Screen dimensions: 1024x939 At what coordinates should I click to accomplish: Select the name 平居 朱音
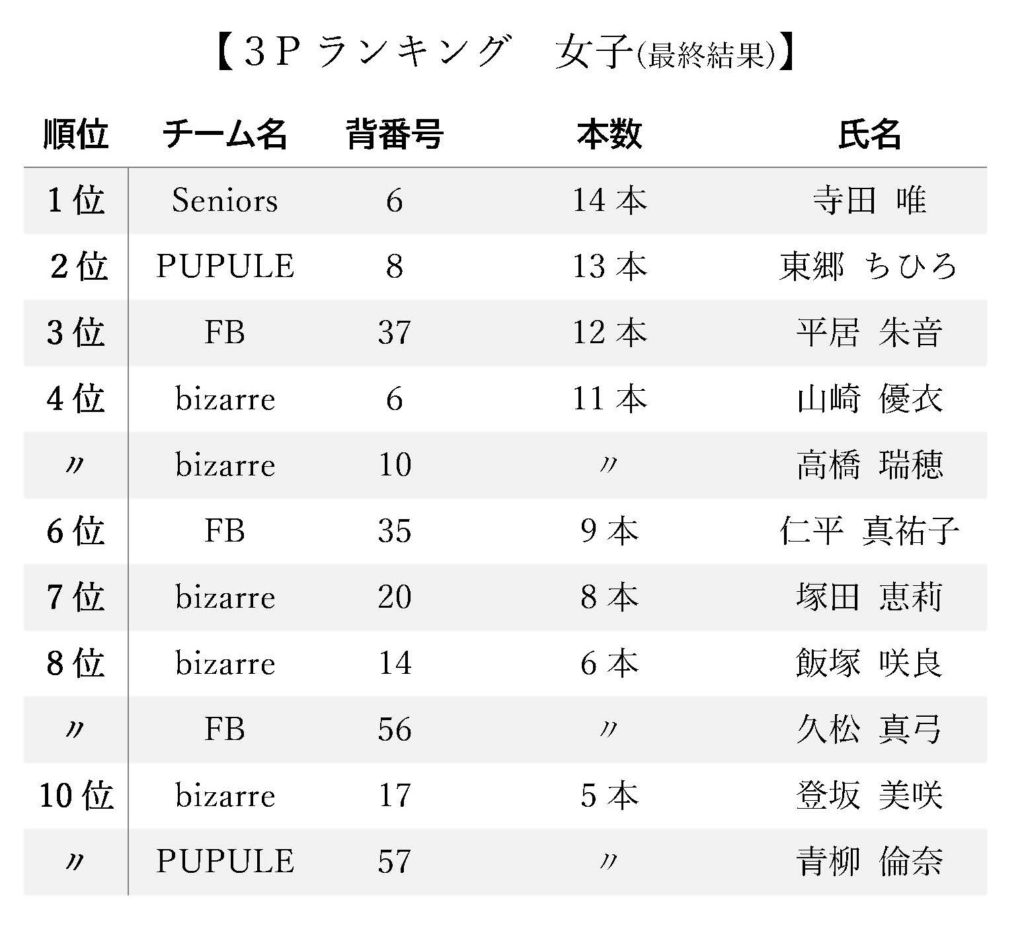coord(869,333)
